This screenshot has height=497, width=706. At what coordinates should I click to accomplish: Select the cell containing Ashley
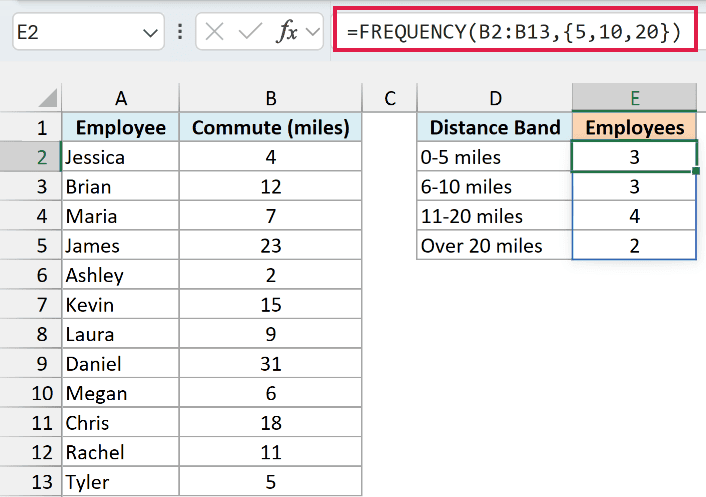(120, 275)
